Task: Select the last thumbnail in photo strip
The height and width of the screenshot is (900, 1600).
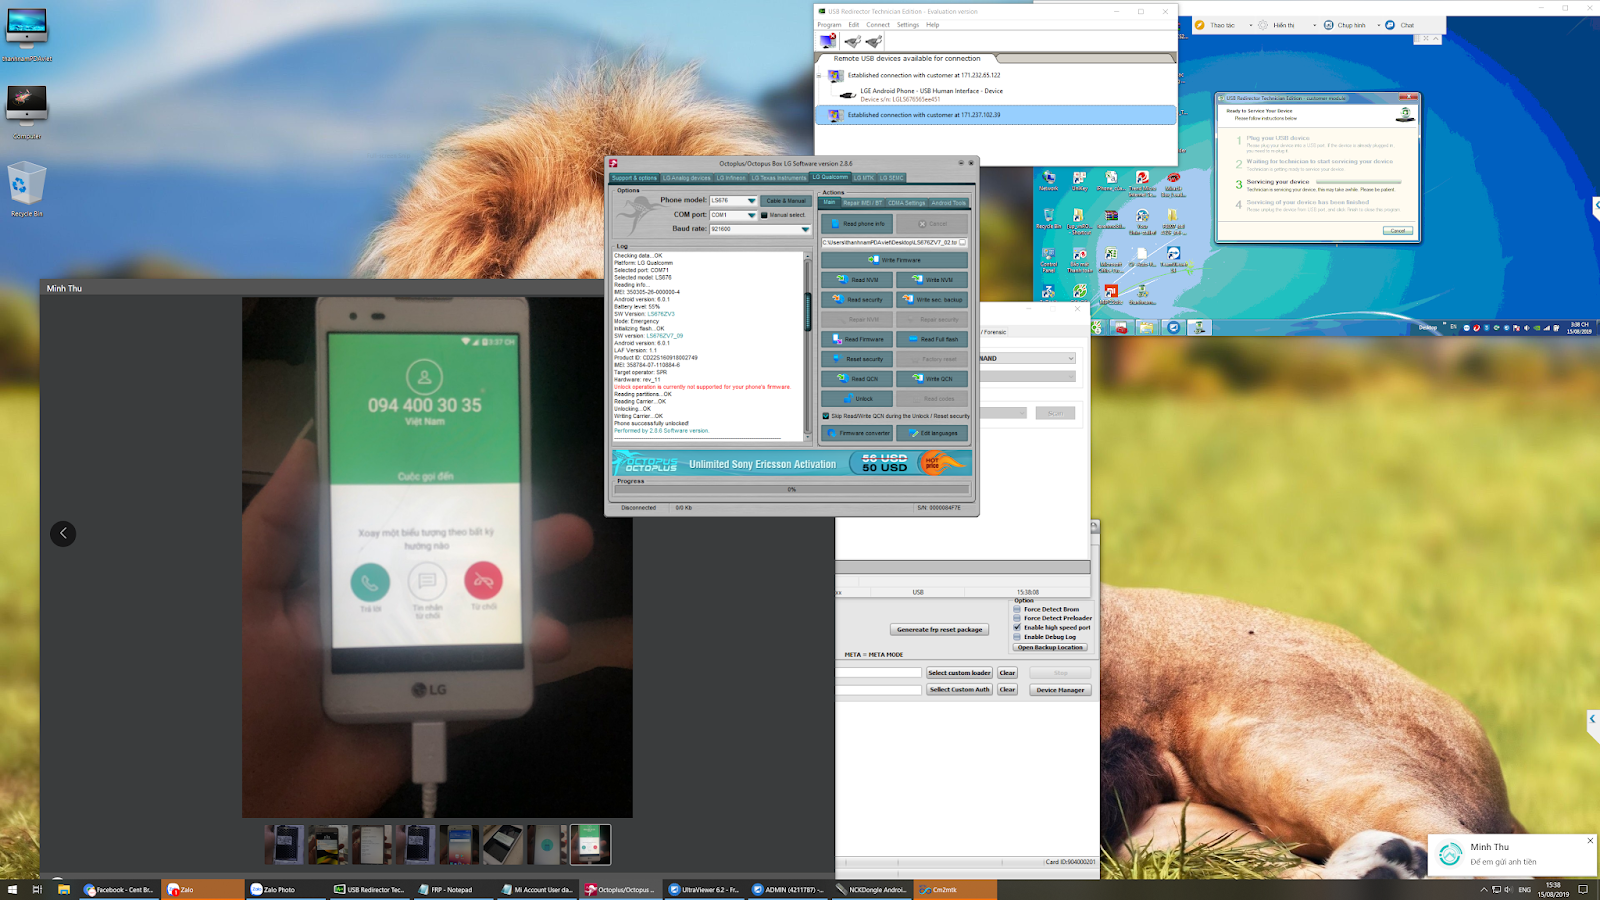Action: [590, 845]
